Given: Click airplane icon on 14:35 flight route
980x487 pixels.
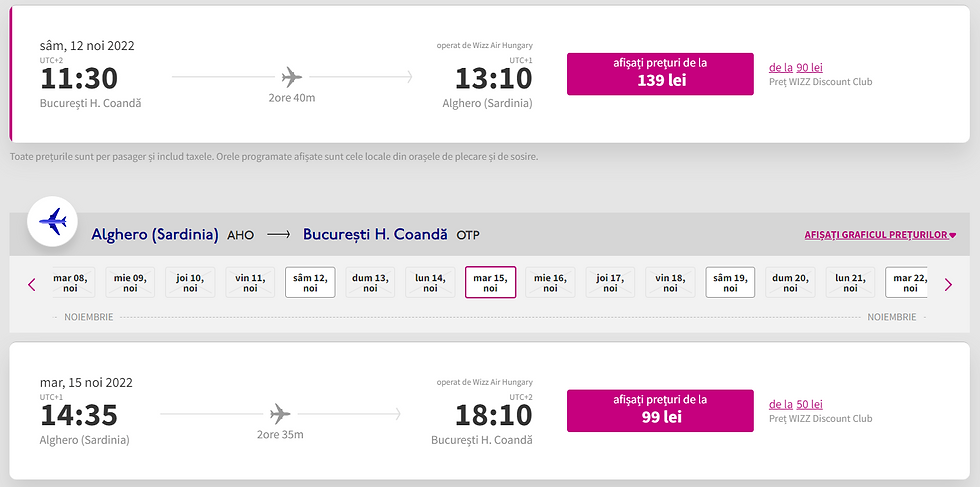Looking at the screenshot, I should (x=280, y=413).
